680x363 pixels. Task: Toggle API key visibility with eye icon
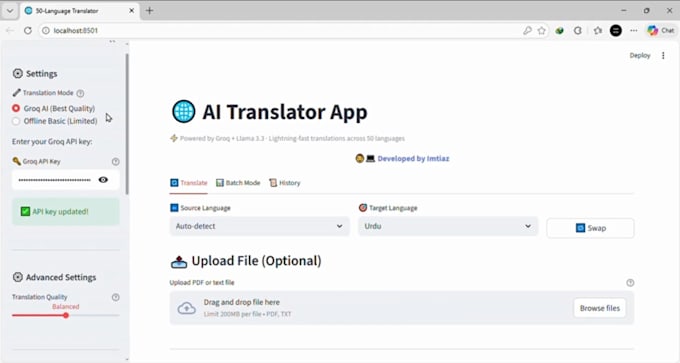[x=103, y=180]
